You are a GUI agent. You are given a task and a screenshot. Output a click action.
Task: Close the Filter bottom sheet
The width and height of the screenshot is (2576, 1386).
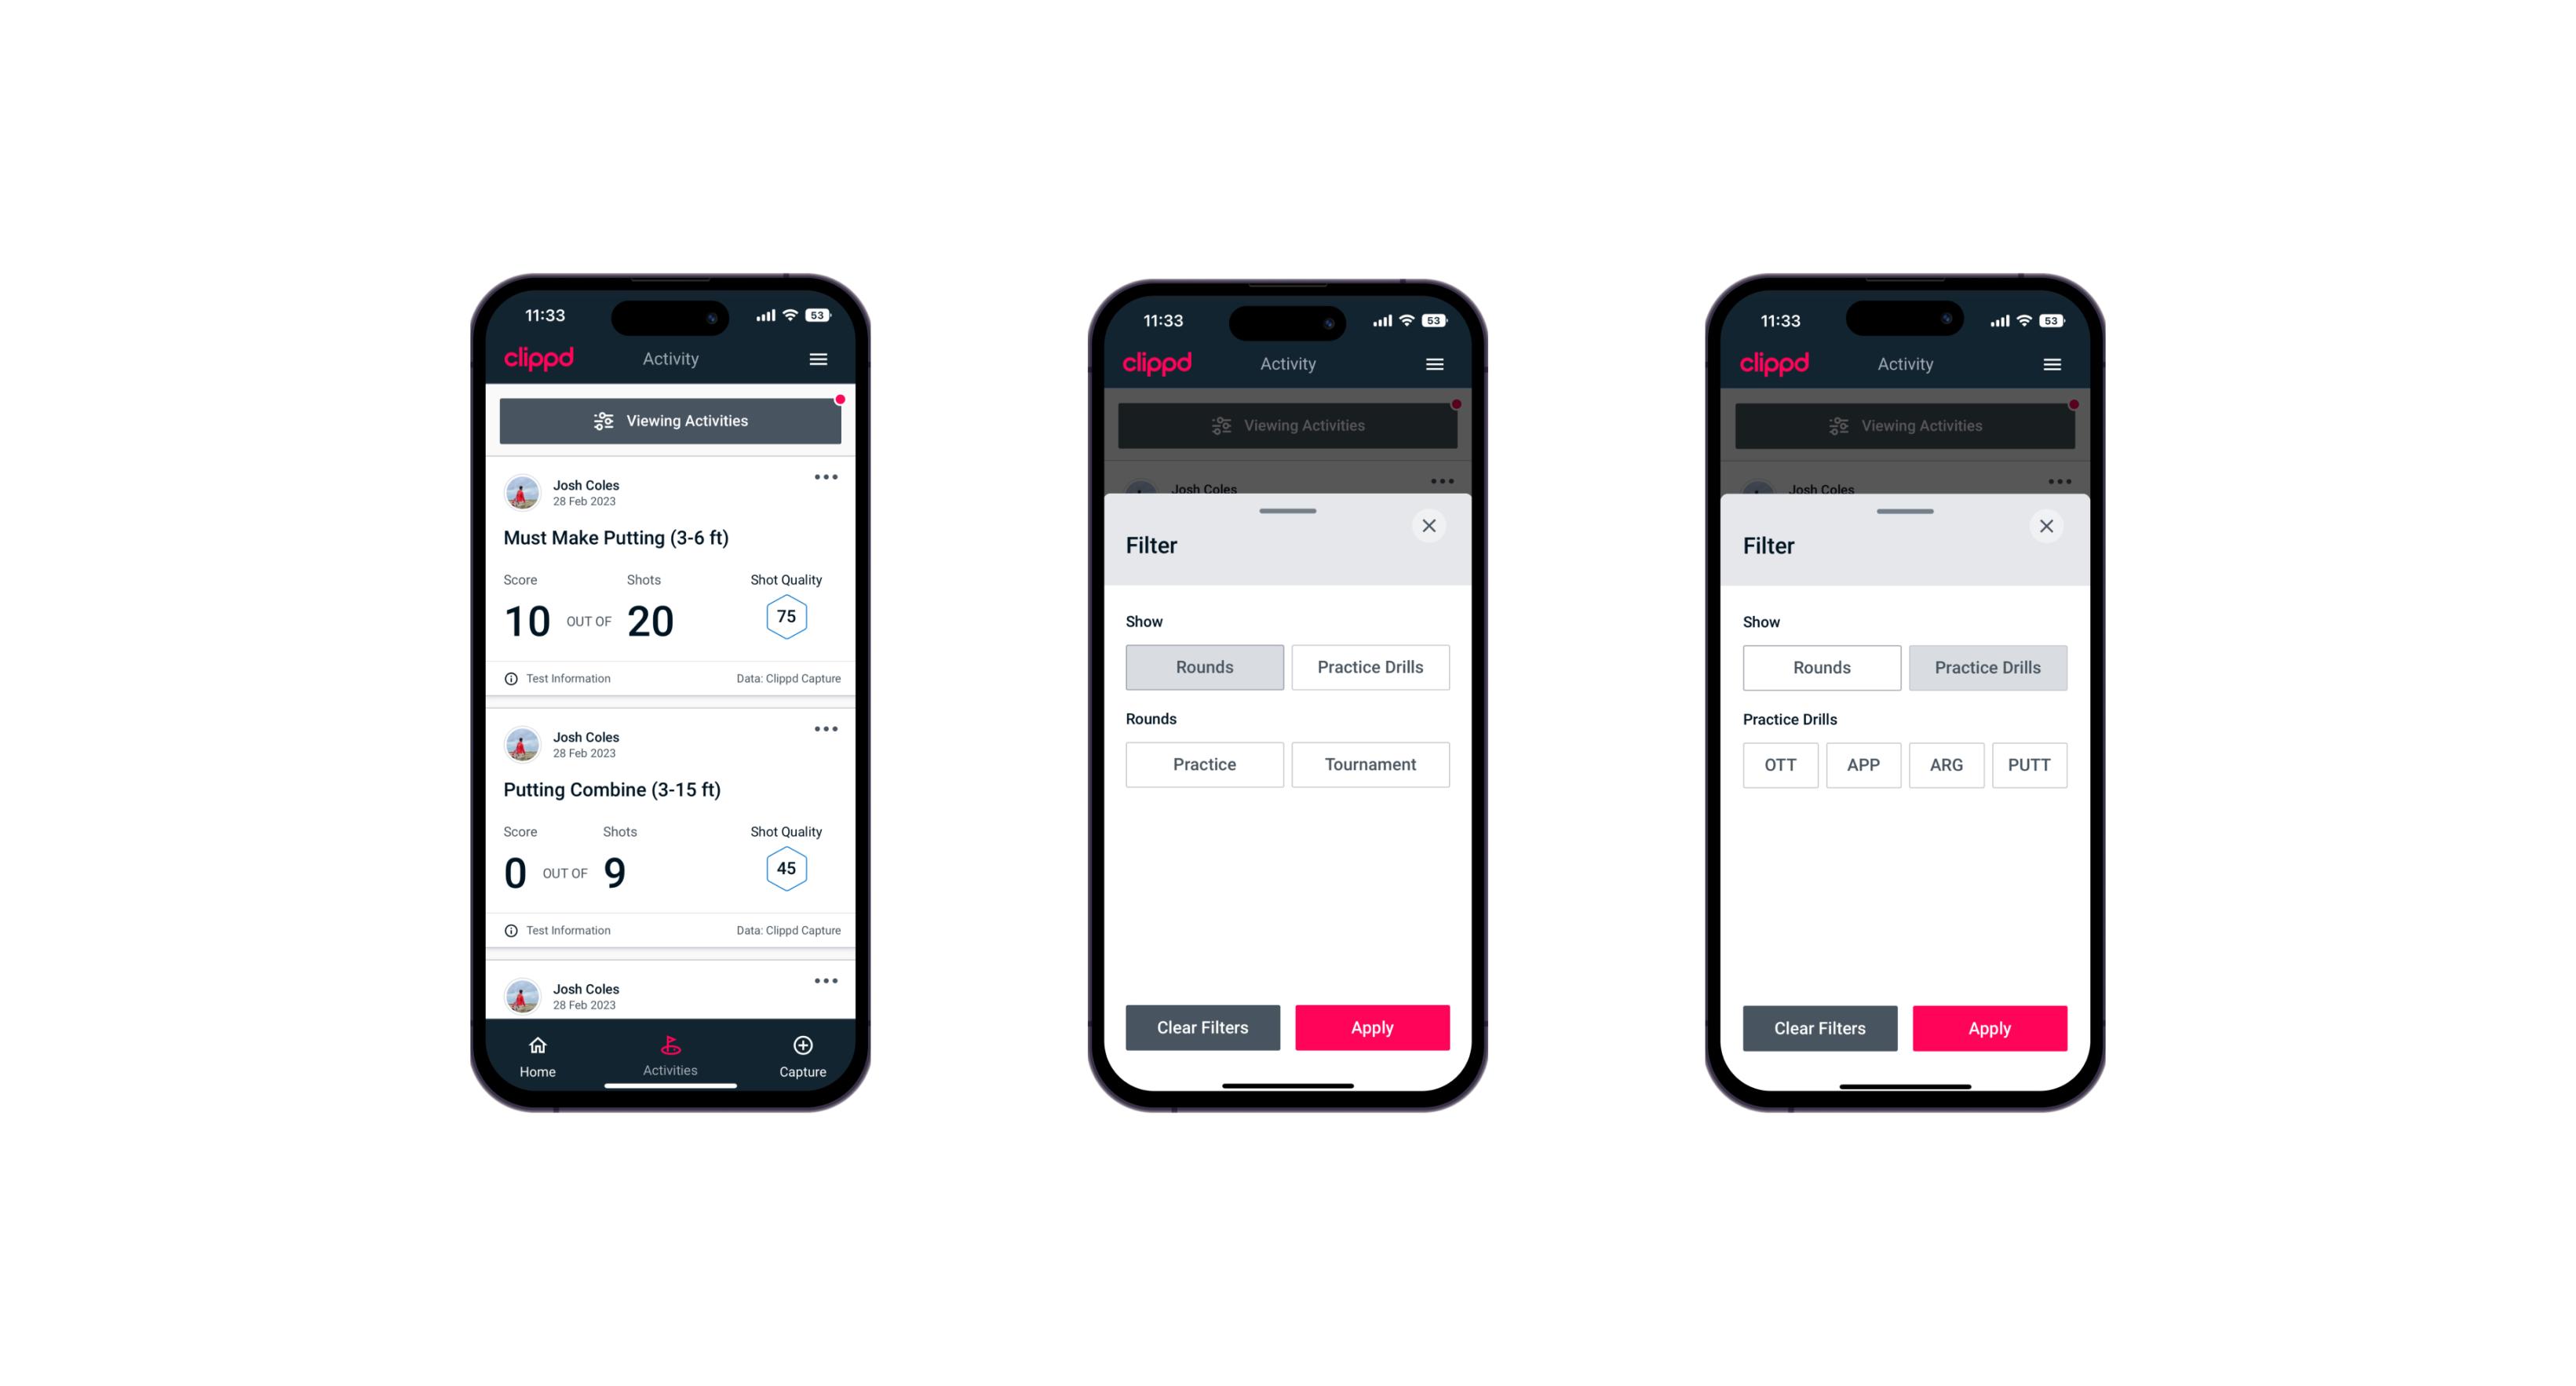tap(1432, 526)
